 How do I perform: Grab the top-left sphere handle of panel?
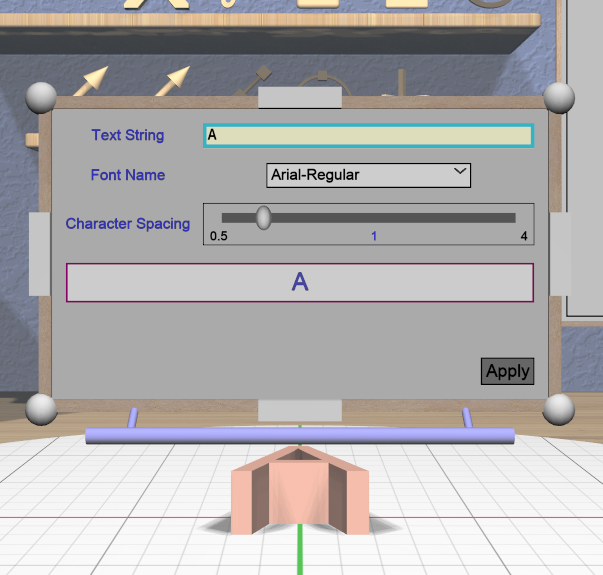(x=41, y=98)
